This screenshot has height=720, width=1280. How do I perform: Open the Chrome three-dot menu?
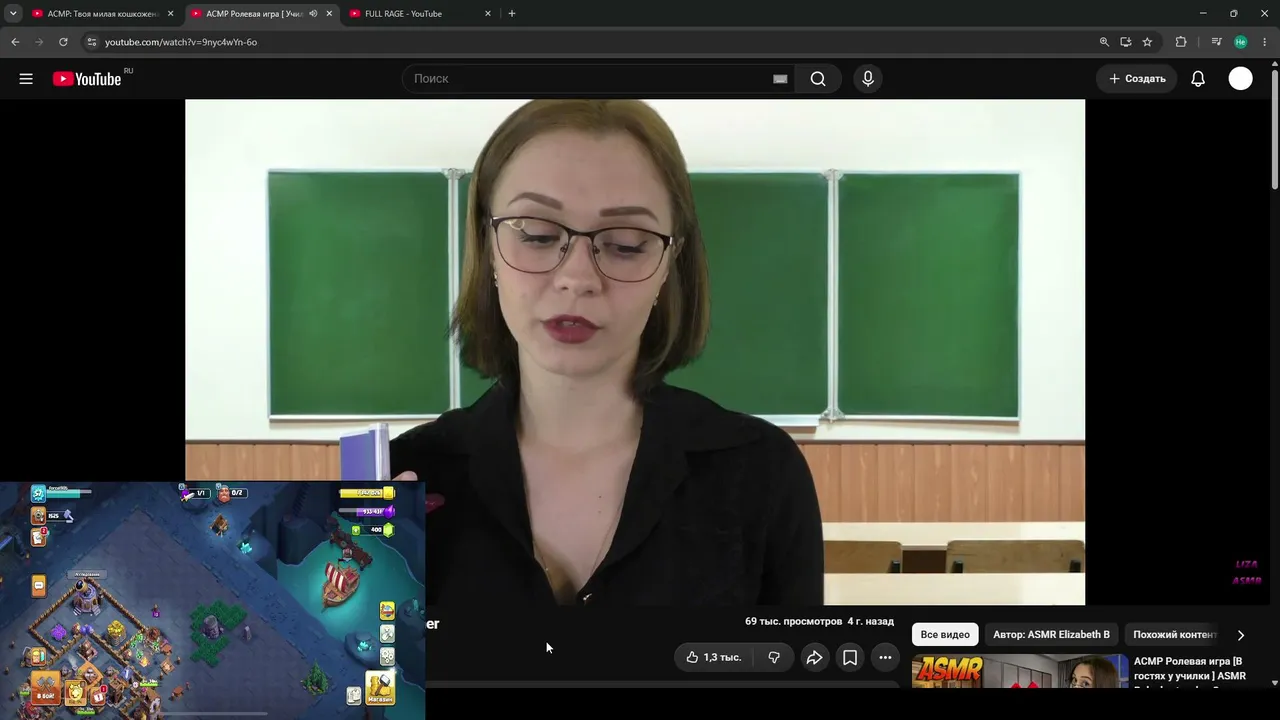1265,42
